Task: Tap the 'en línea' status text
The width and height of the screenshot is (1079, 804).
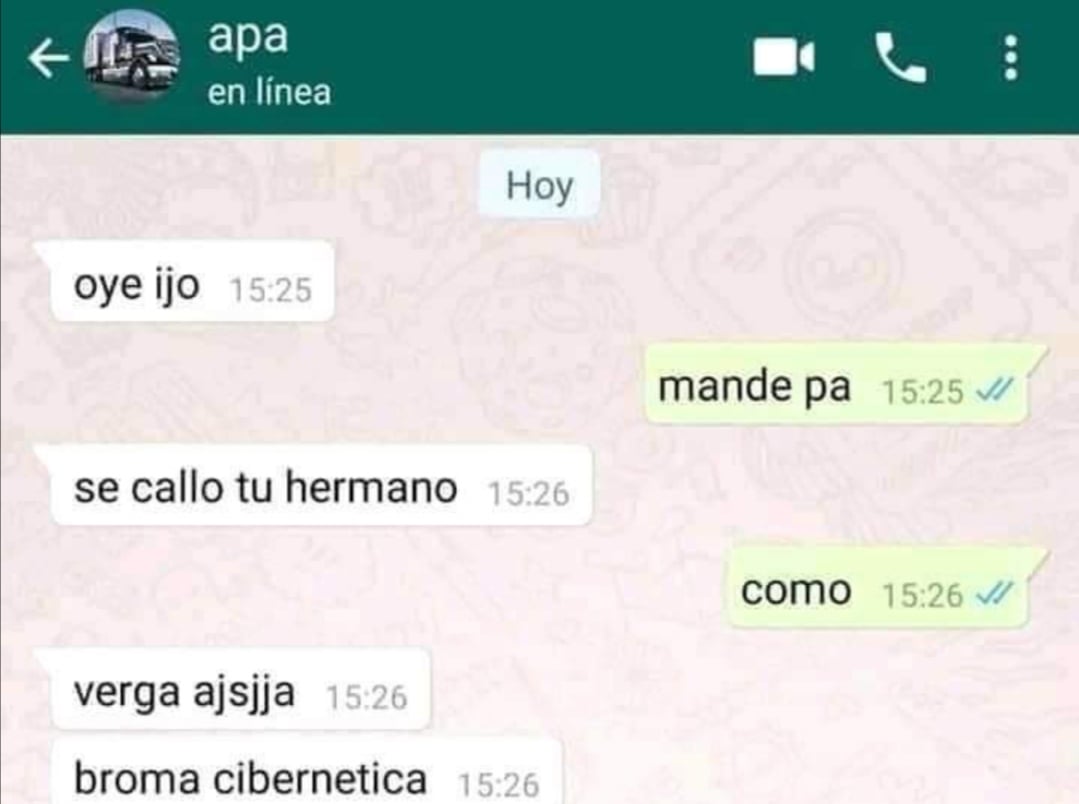Action: (269, 92)
